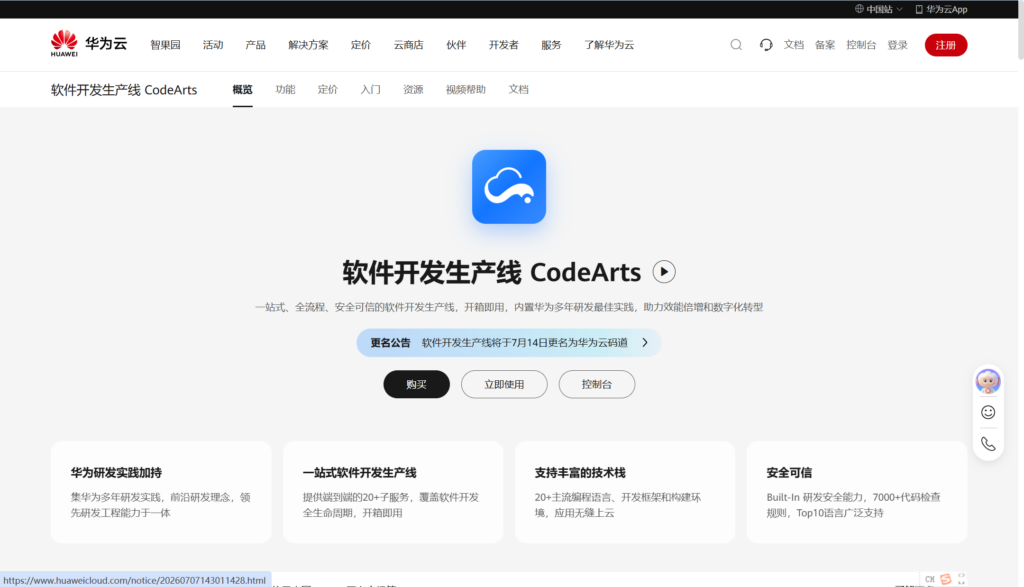The image size is (1024, 587).
Task: Click the 华为云App link
Action: [941, 9]
